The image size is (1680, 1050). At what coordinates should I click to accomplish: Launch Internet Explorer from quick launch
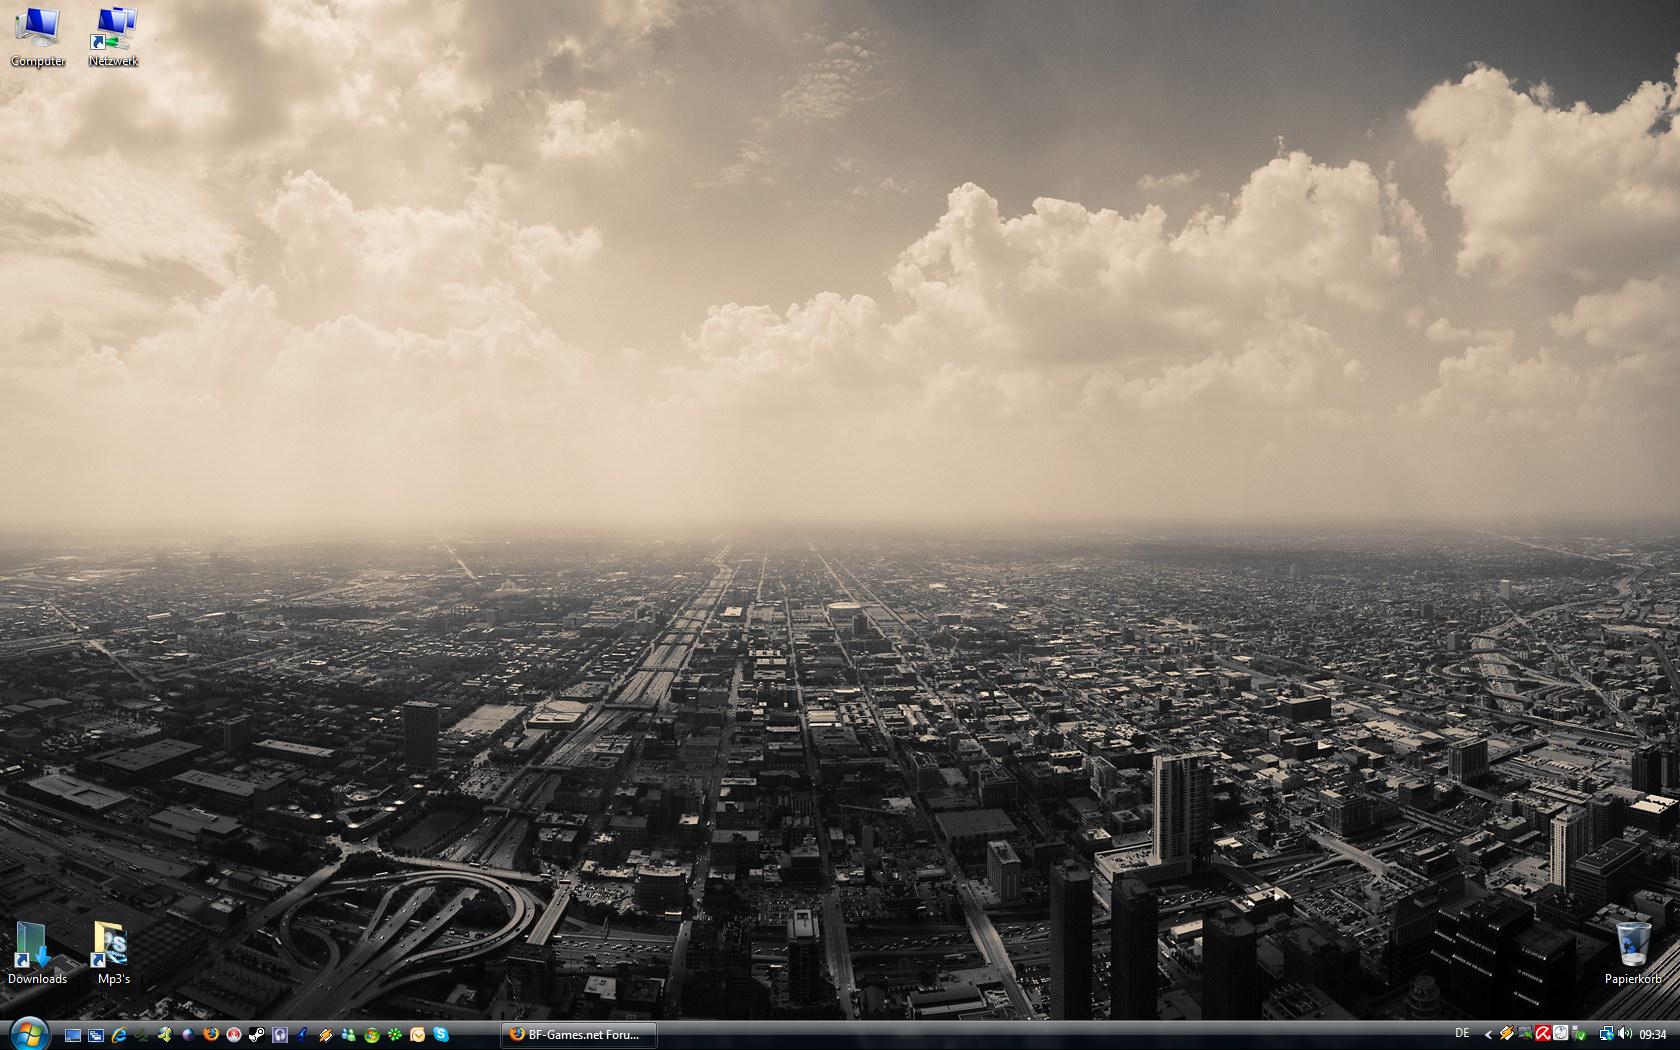pyautogui.click(x=119, y=1035)
